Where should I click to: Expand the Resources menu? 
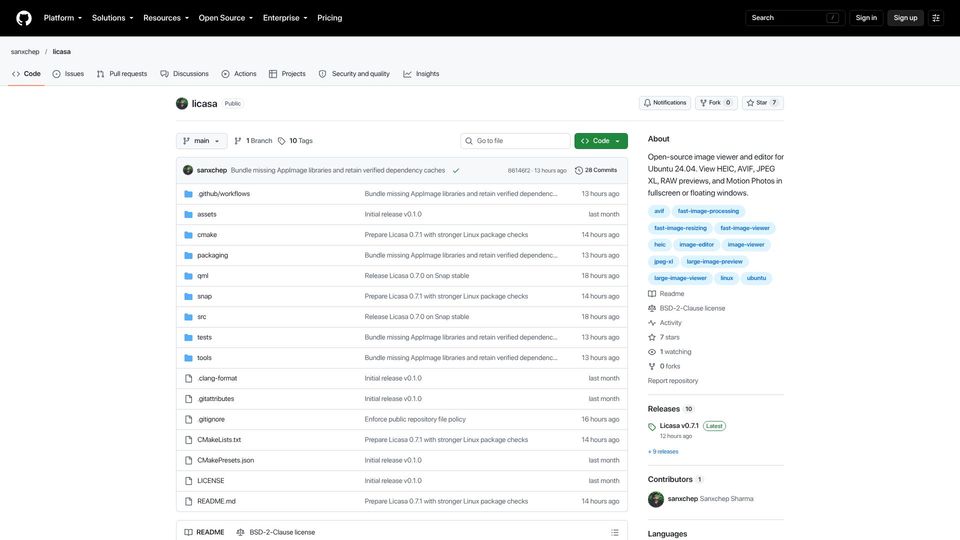166,18
